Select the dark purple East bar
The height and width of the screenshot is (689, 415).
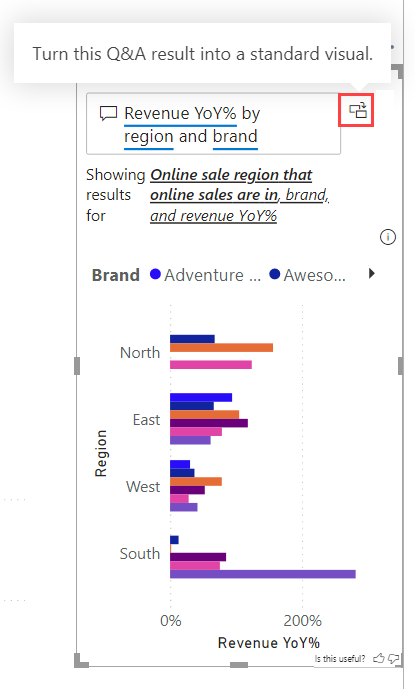209,423
